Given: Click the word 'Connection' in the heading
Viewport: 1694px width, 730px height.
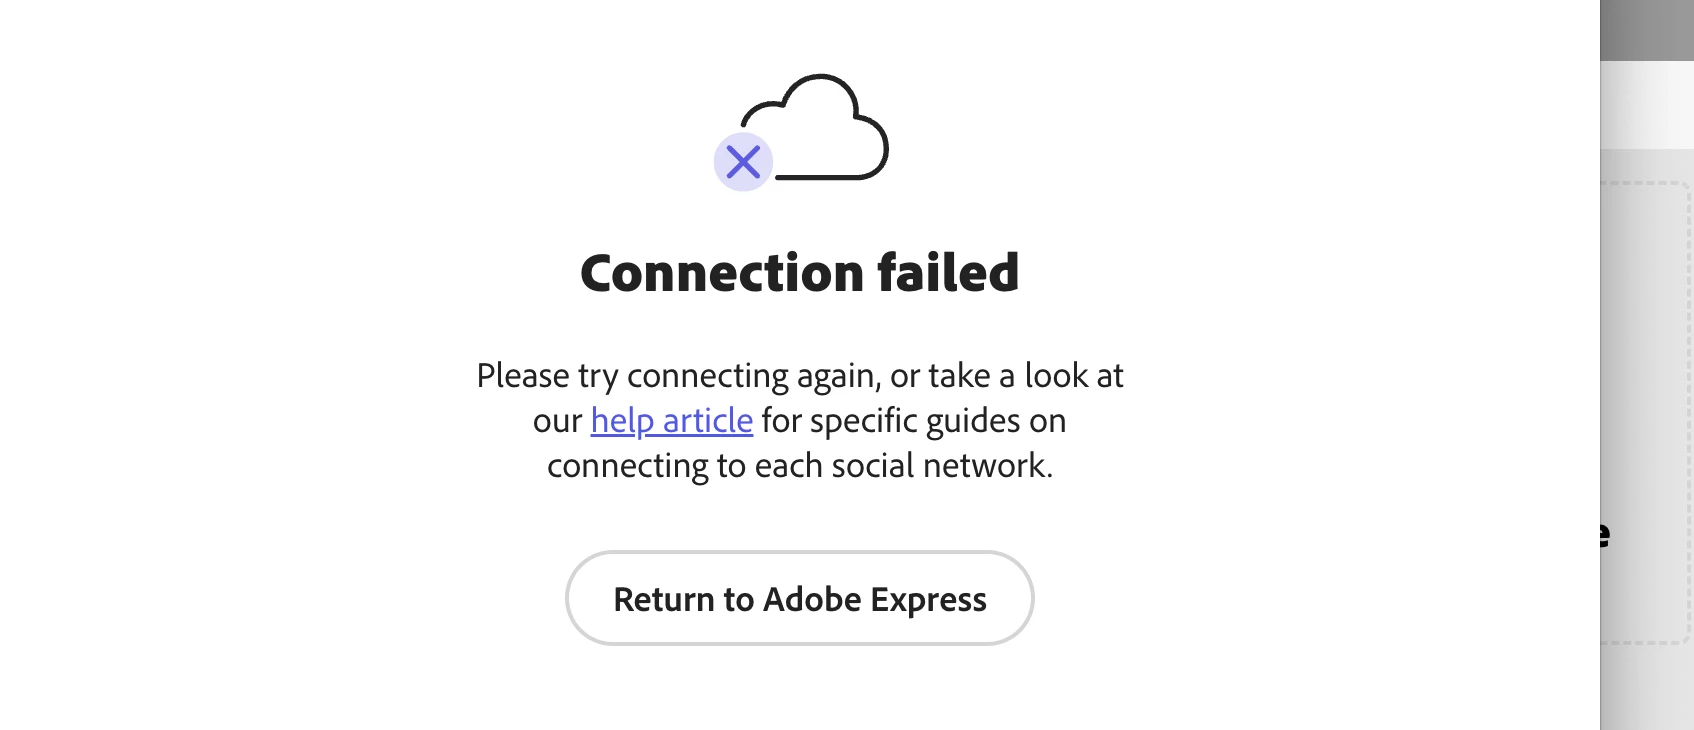Looking at the screenshot, I should [722, 273].
